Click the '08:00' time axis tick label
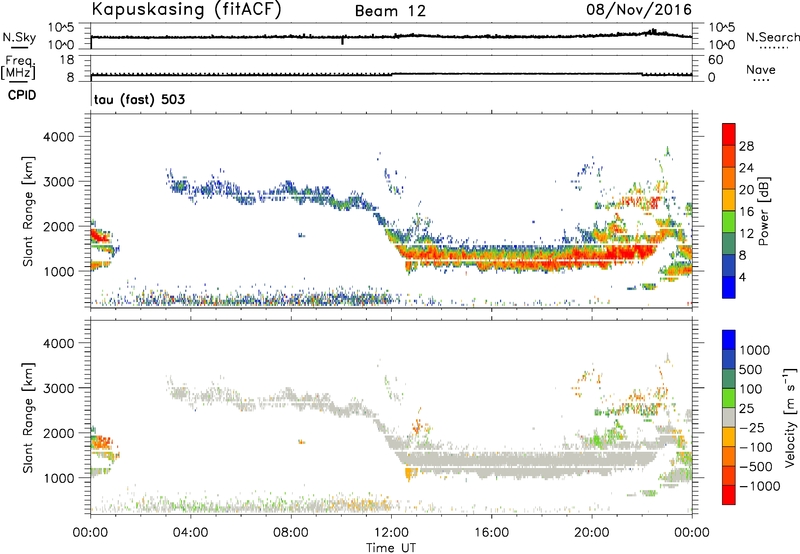800x554 pixels. pos(291,533)
